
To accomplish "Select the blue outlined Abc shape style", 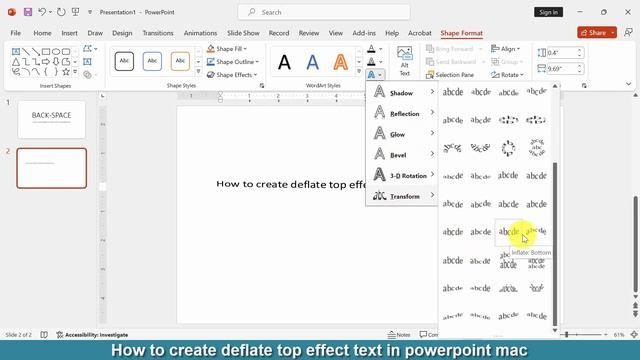I will point(152,61).
